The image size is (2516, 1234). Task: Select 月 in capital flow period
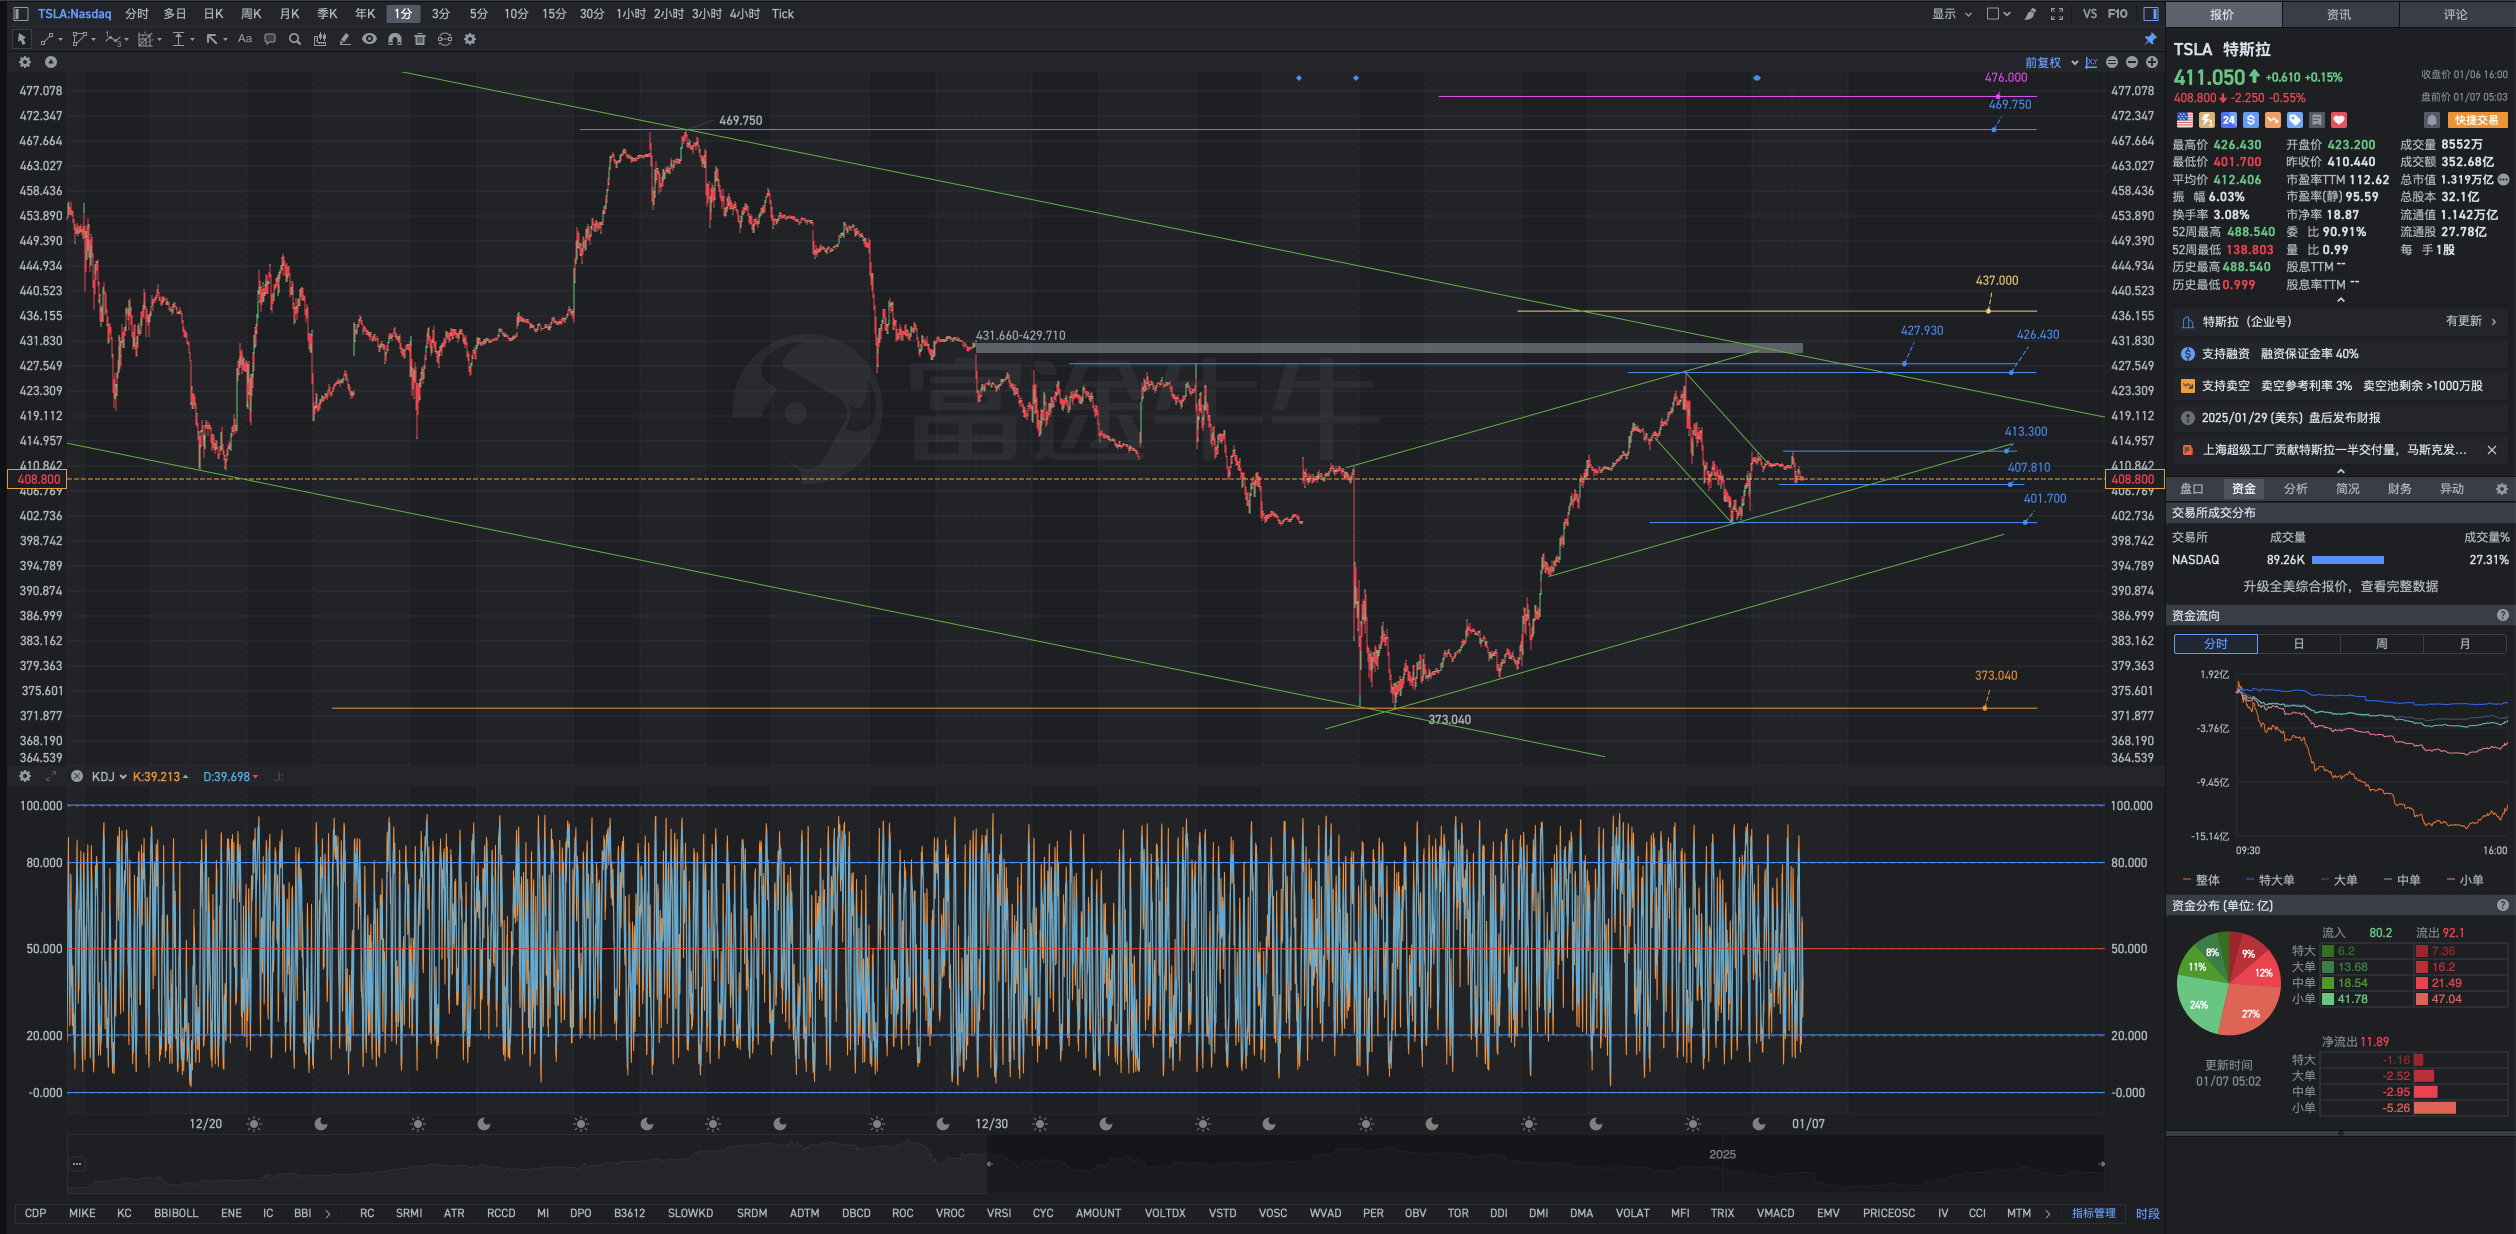2465,644
